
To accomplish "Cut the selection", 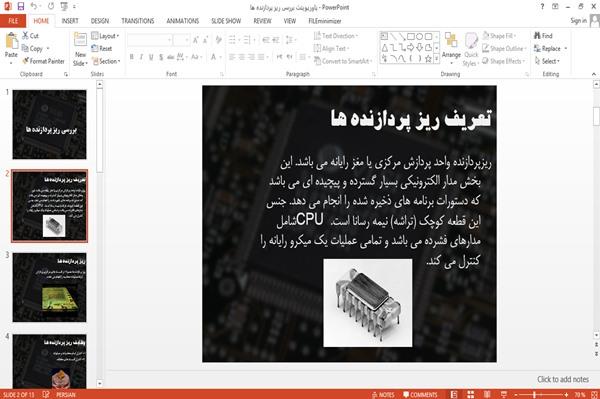I will pos(31,36).
